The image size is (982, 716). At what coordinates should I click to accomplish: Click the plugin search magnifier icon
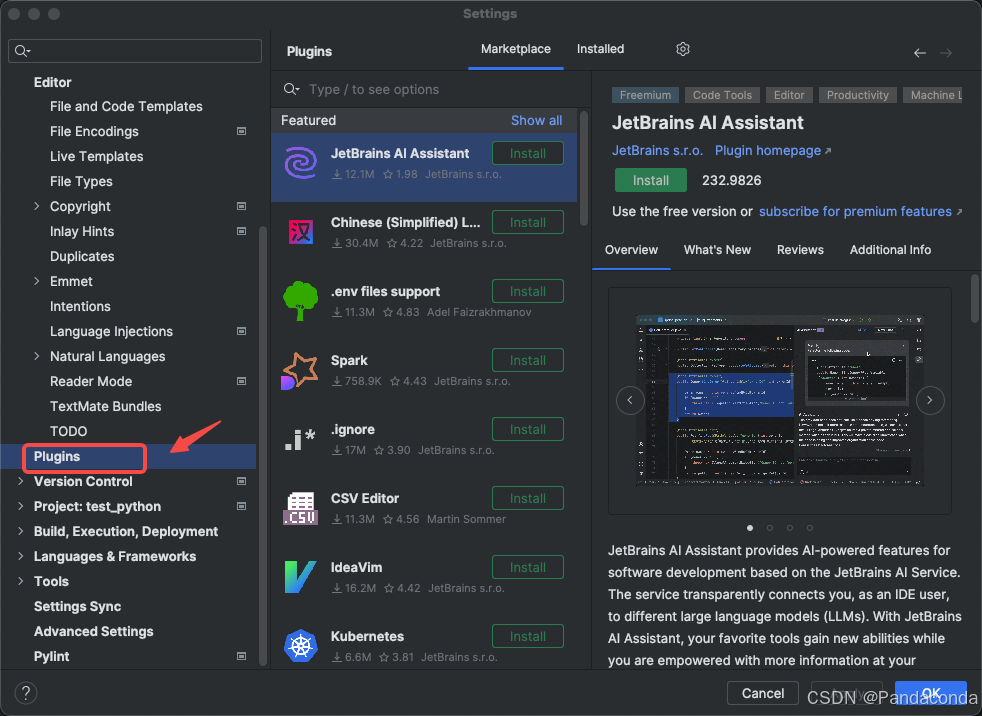point(291,89)
